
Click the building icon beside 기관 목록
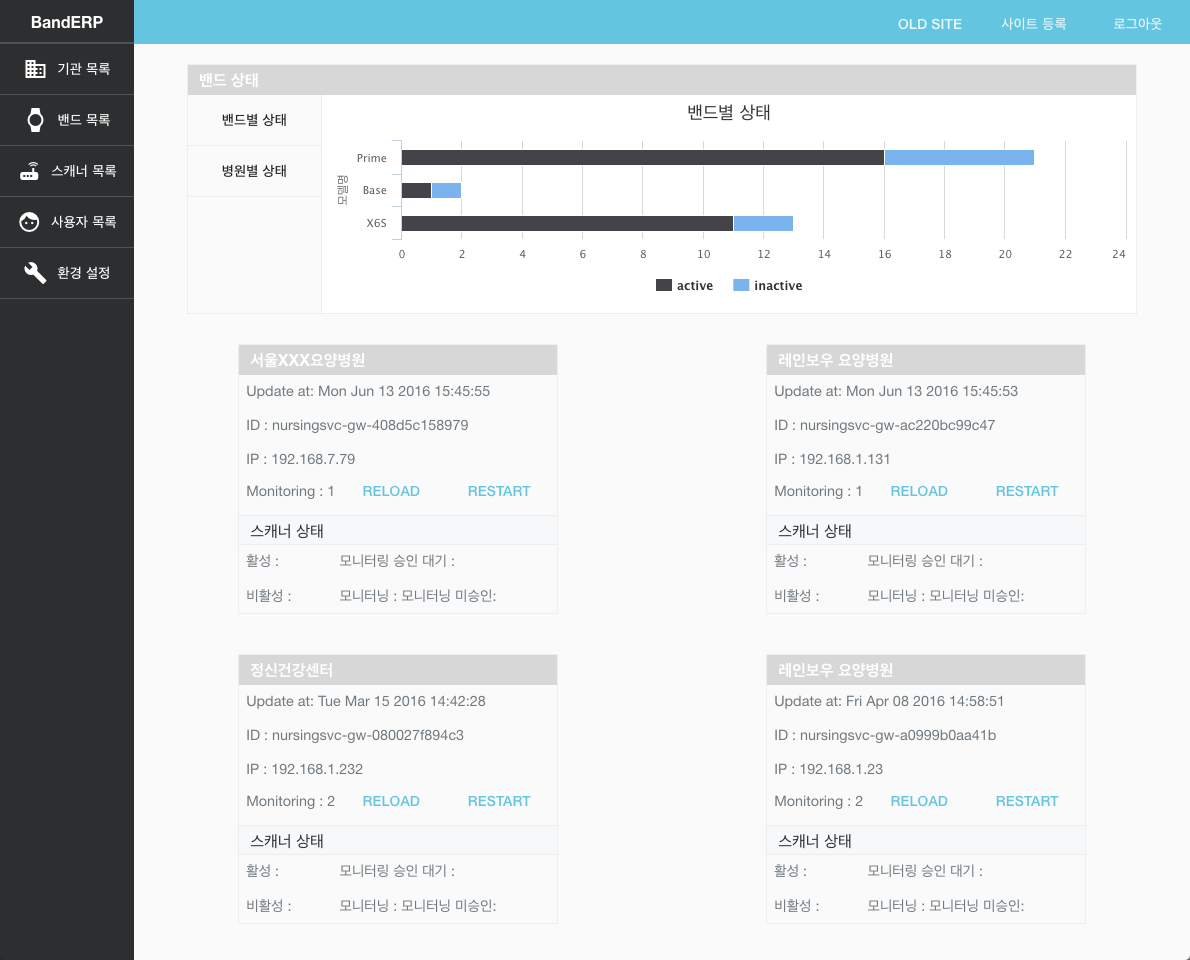[x=35, y=69]
